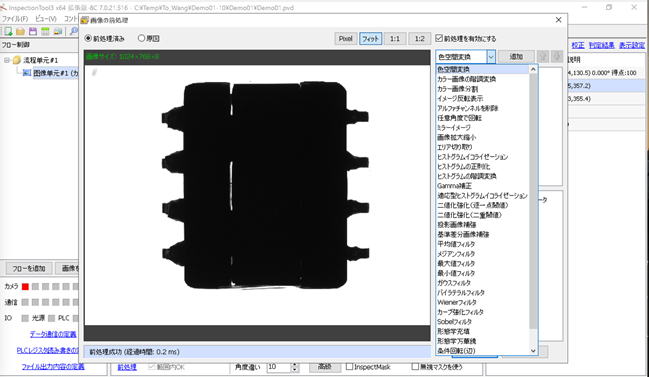649x377 pixels.
Task: Toggle the InspectMask checkbox
Action: [x=349, y=367]
